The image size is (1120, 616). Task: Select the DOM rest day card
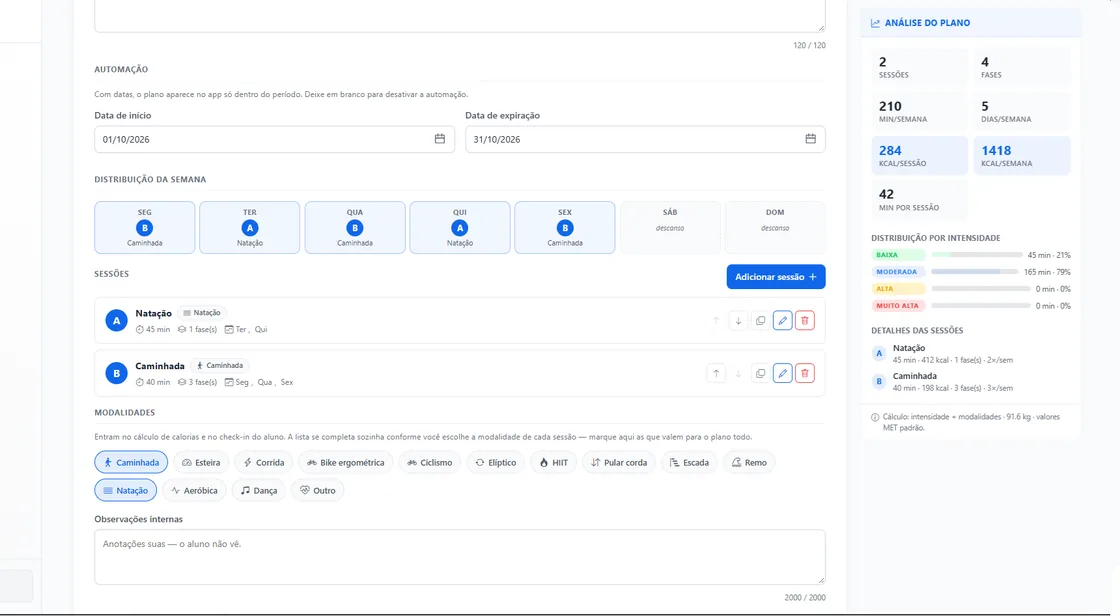click(x=775, y=227)
